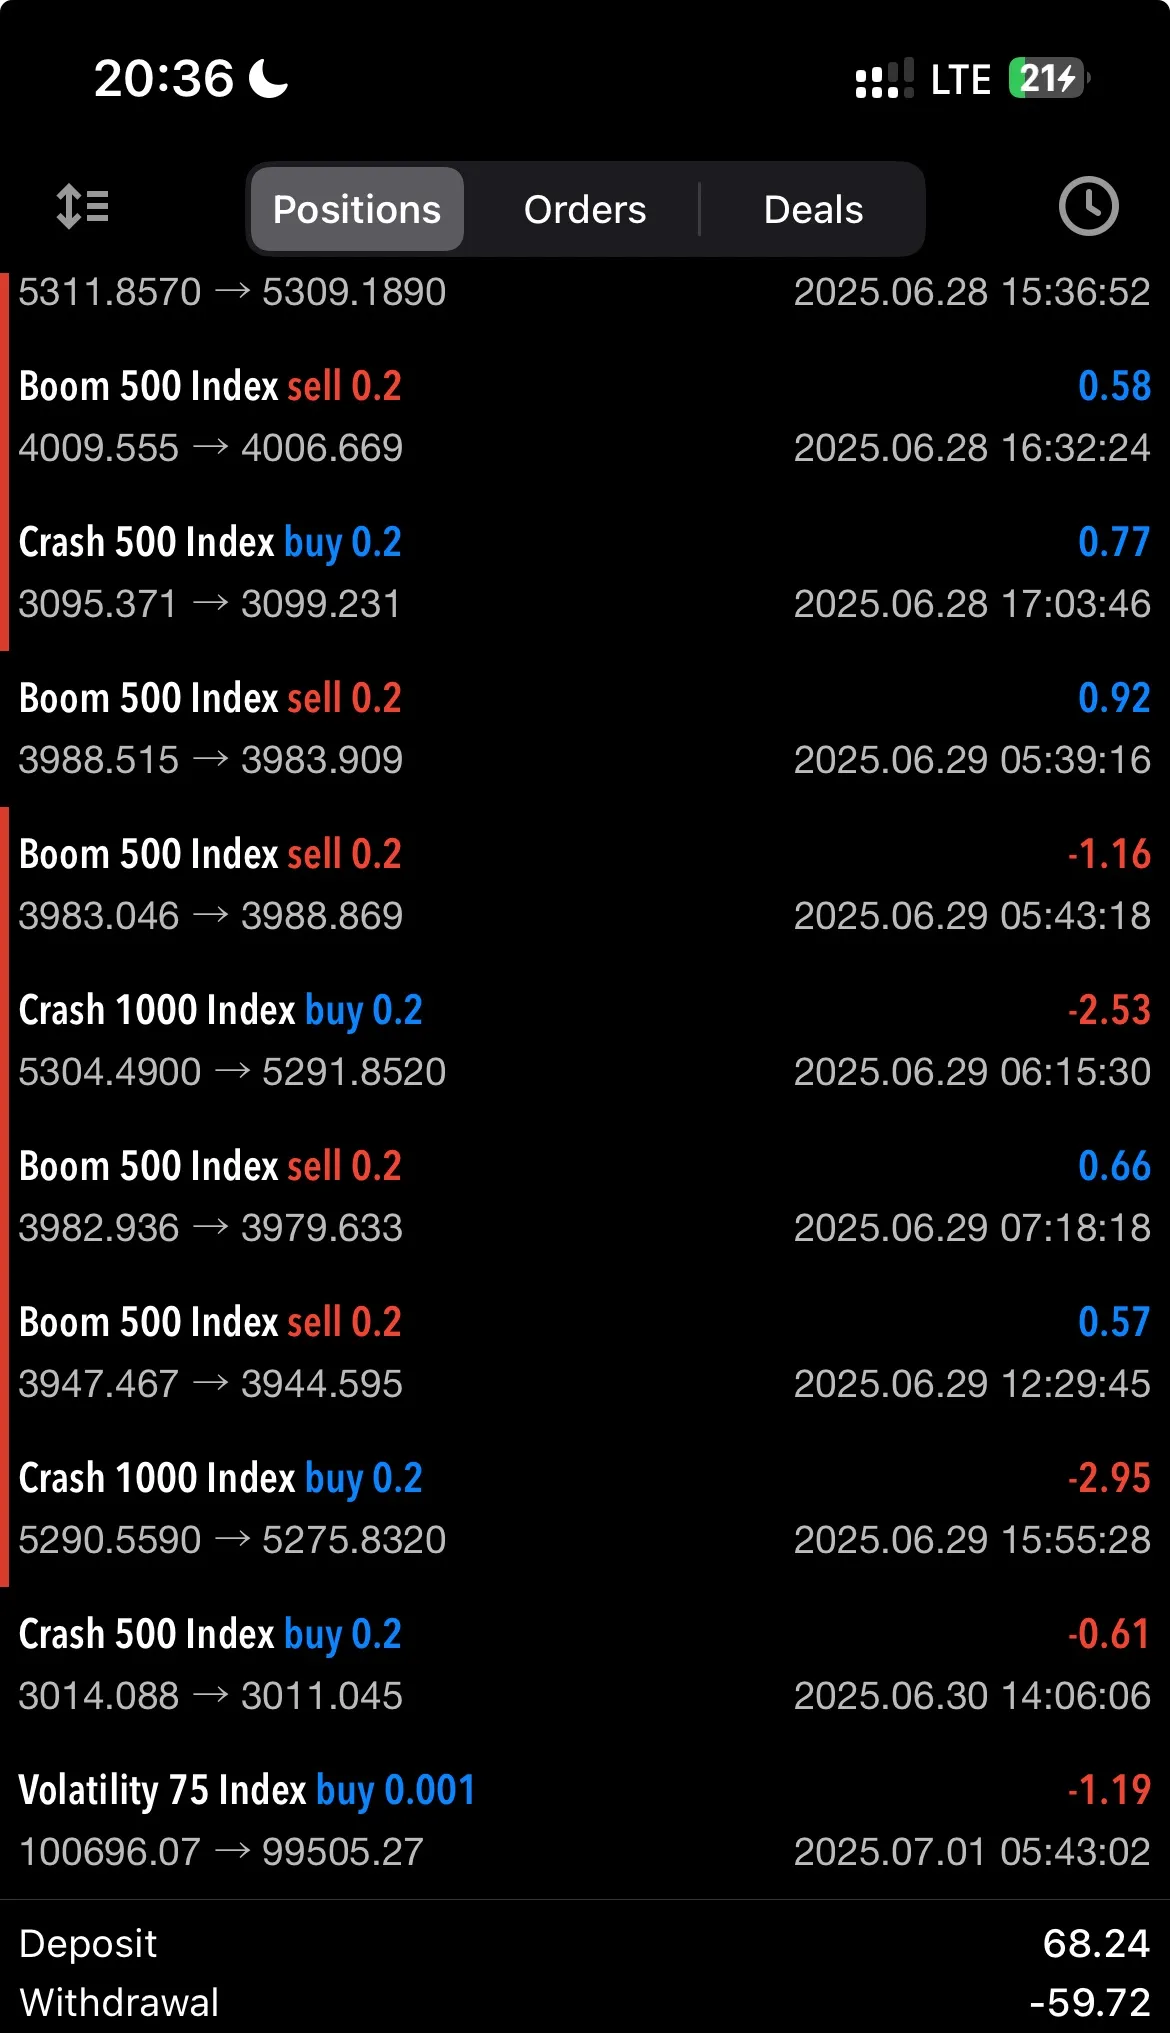Open the sort order icon
Viewport: 1170px width, 2033px height.
82,207
